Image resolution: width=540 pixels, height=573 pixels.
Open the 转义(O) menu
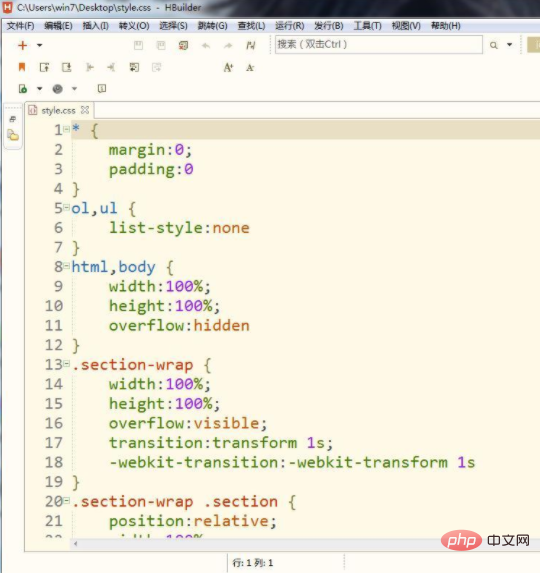[x=134, y=26]
